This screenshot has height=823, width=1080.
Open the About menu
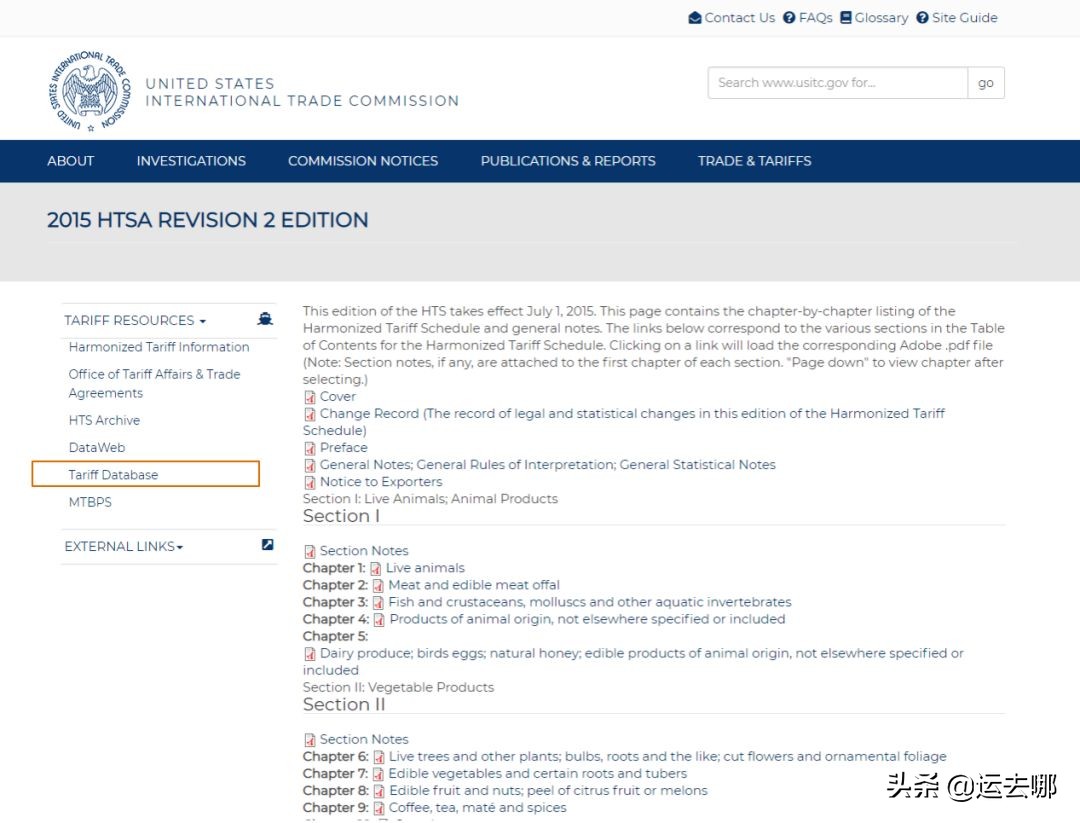pyautogui.click(x=70, y=160)
